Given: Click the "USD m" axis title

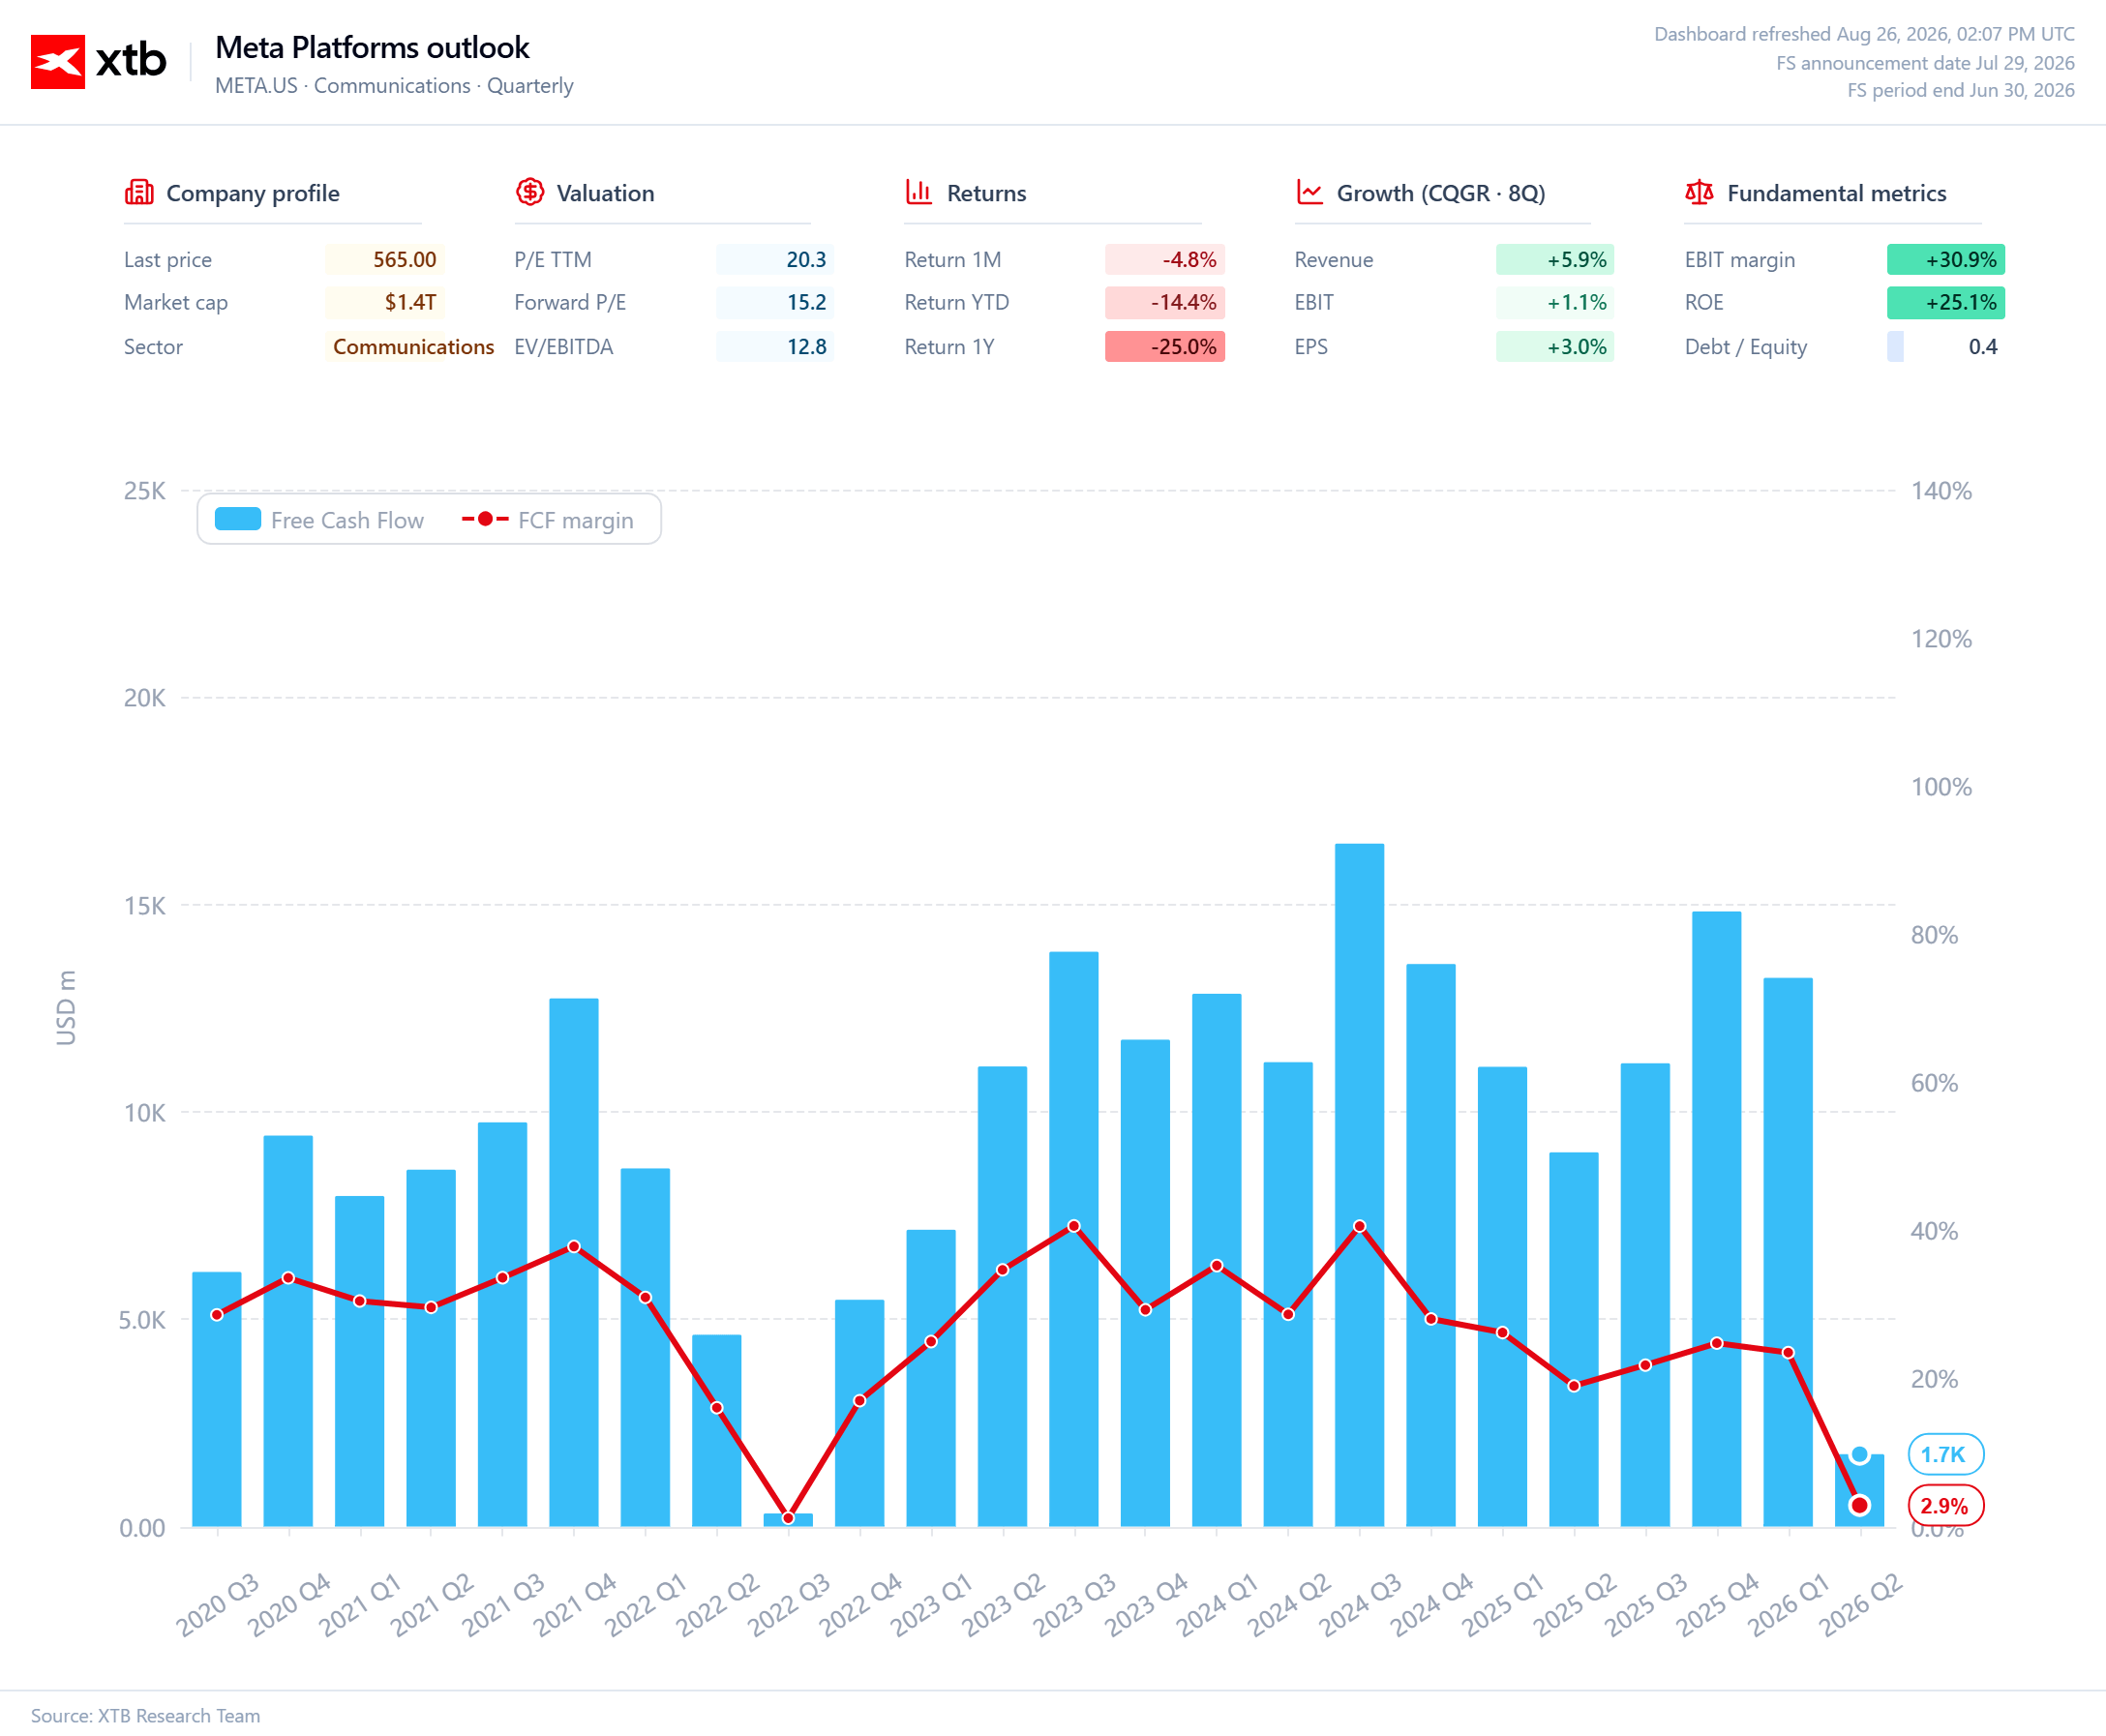Looking at the screenshot, I should click(66, 1007).
